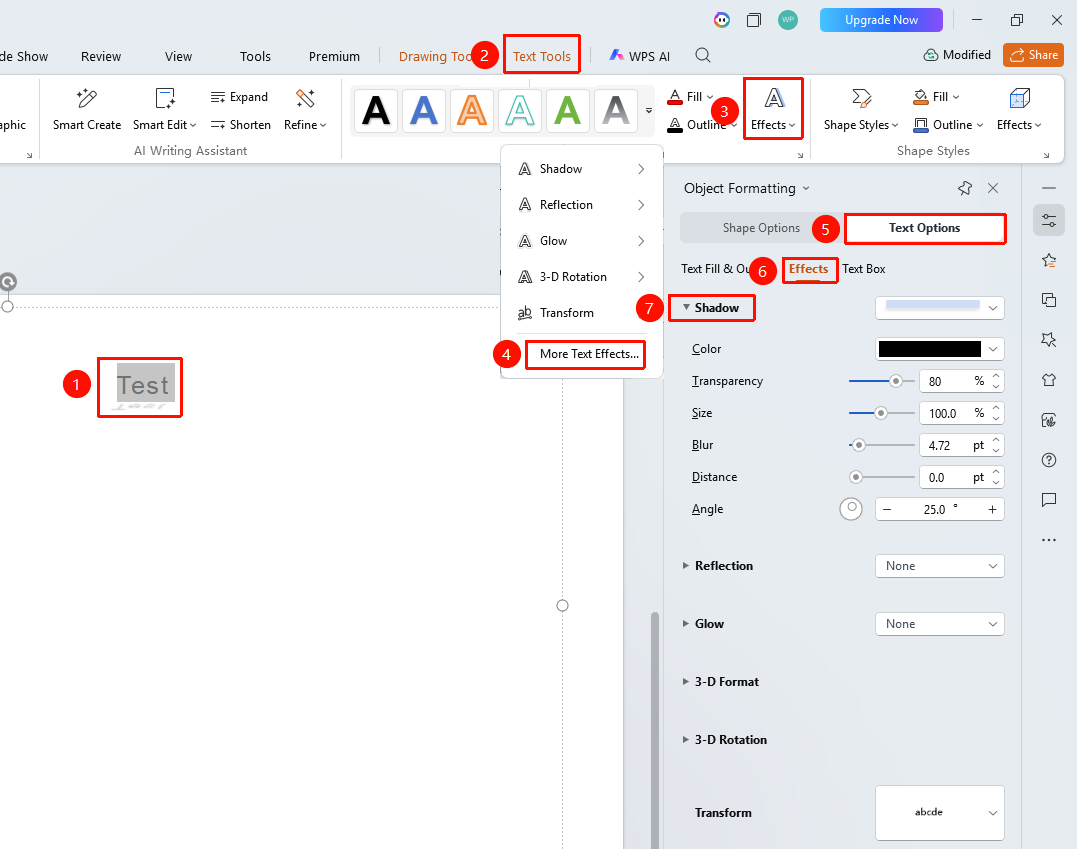Open shape Effects dropdown
Viewport: 1077px width, 849px height.
(1019, 109)
